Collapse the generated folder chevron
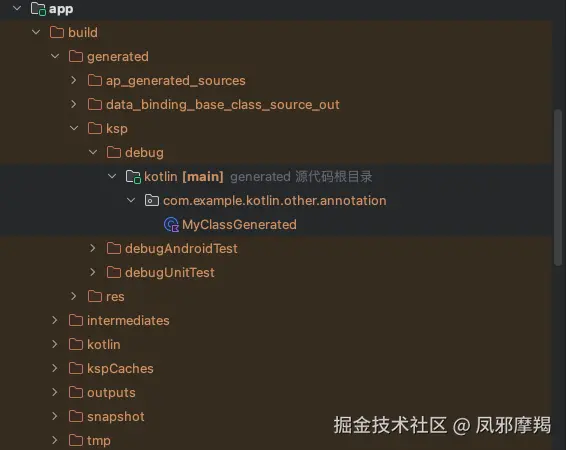The width and height of the screenshot is (566, 450). pyautogui.click(x=55, y=56)
